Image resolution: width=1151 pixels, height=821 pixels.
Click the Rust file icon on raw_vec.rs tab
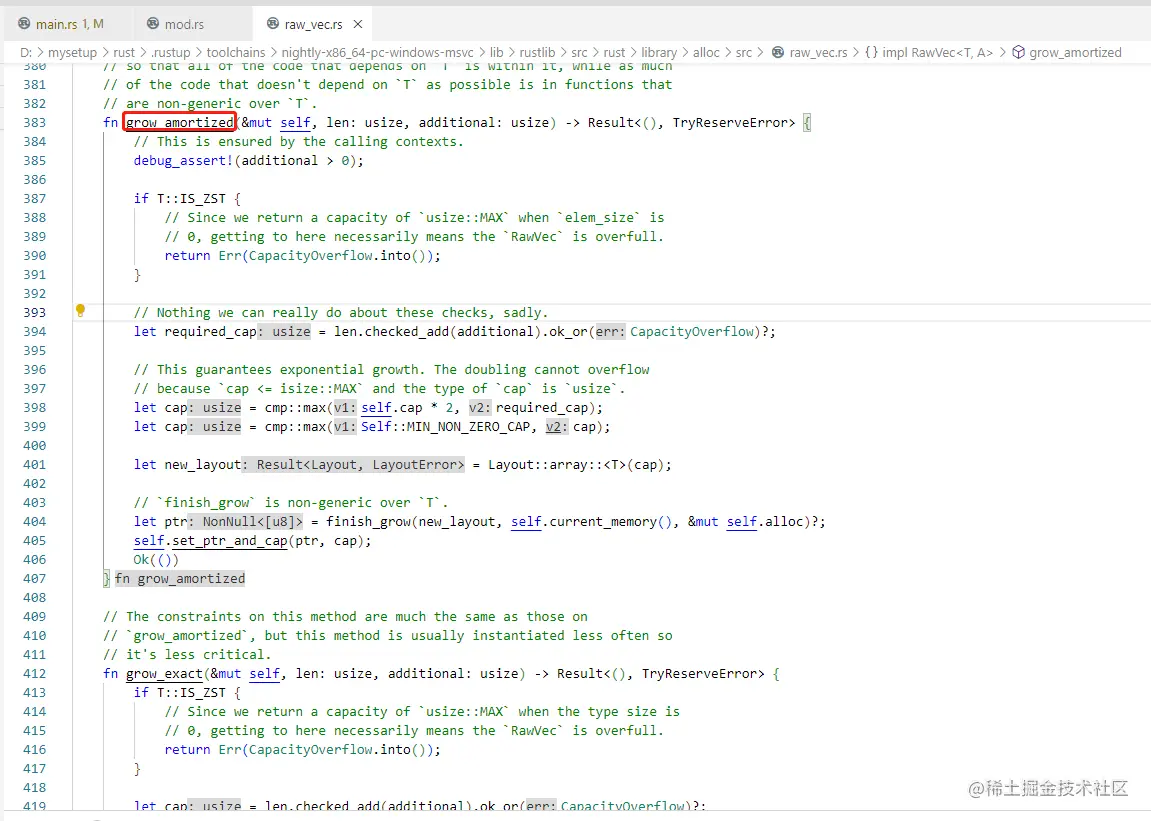pyautogui.click(x=272, y=23)
